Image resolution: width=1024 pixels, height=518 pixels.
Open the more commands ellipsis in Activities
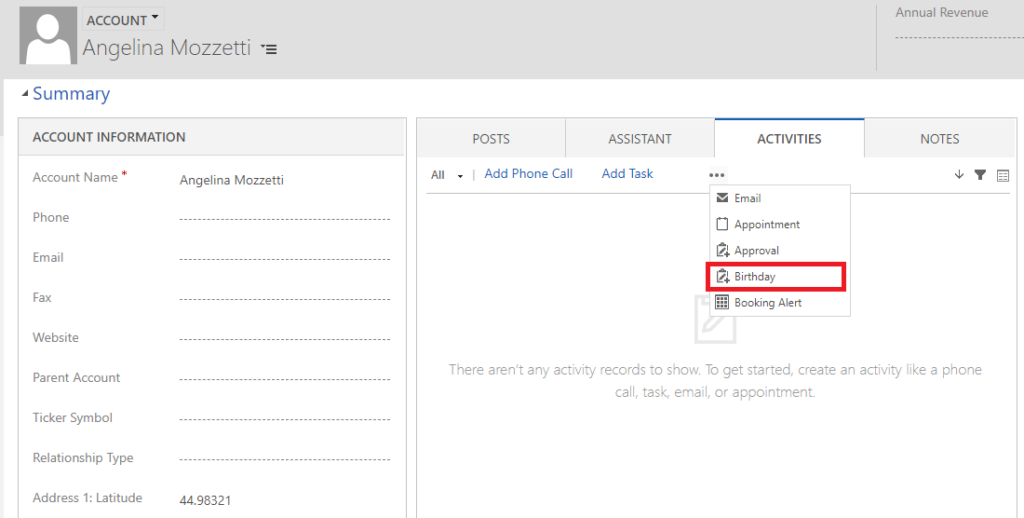pyautogui.click(x=717, y=175)
